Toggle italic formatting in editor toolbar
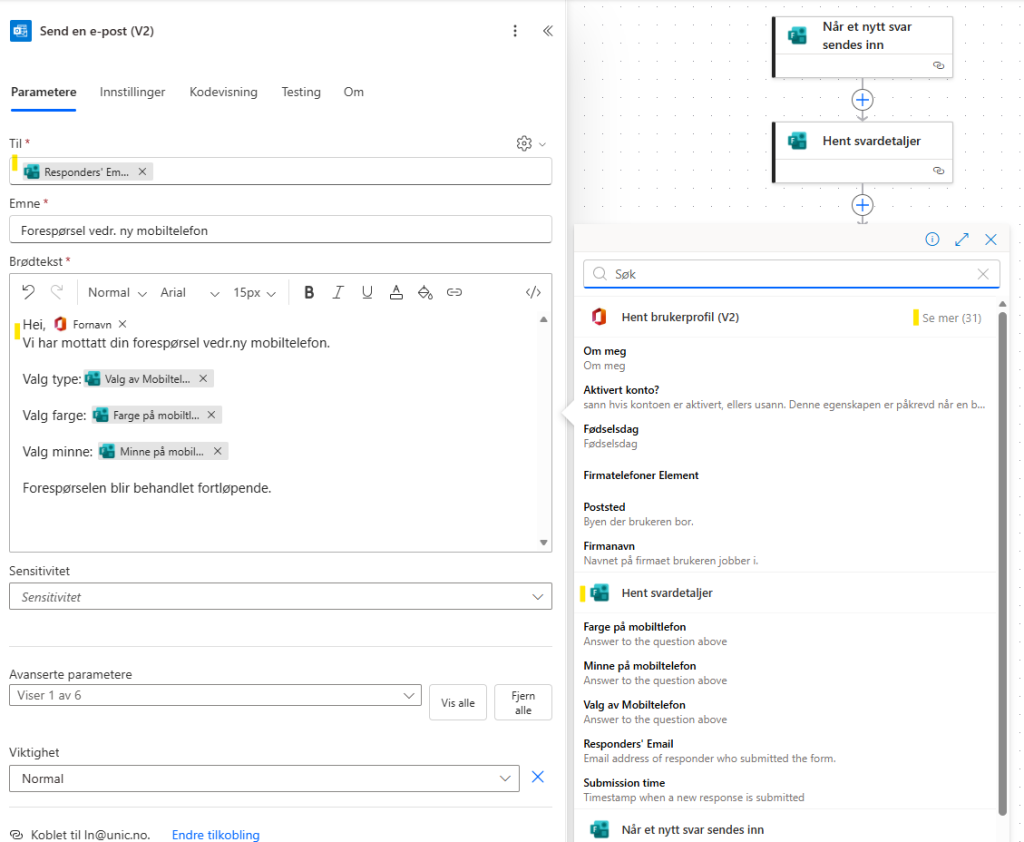This screenshot has height=842, width=1024. [x=338, y=293]
